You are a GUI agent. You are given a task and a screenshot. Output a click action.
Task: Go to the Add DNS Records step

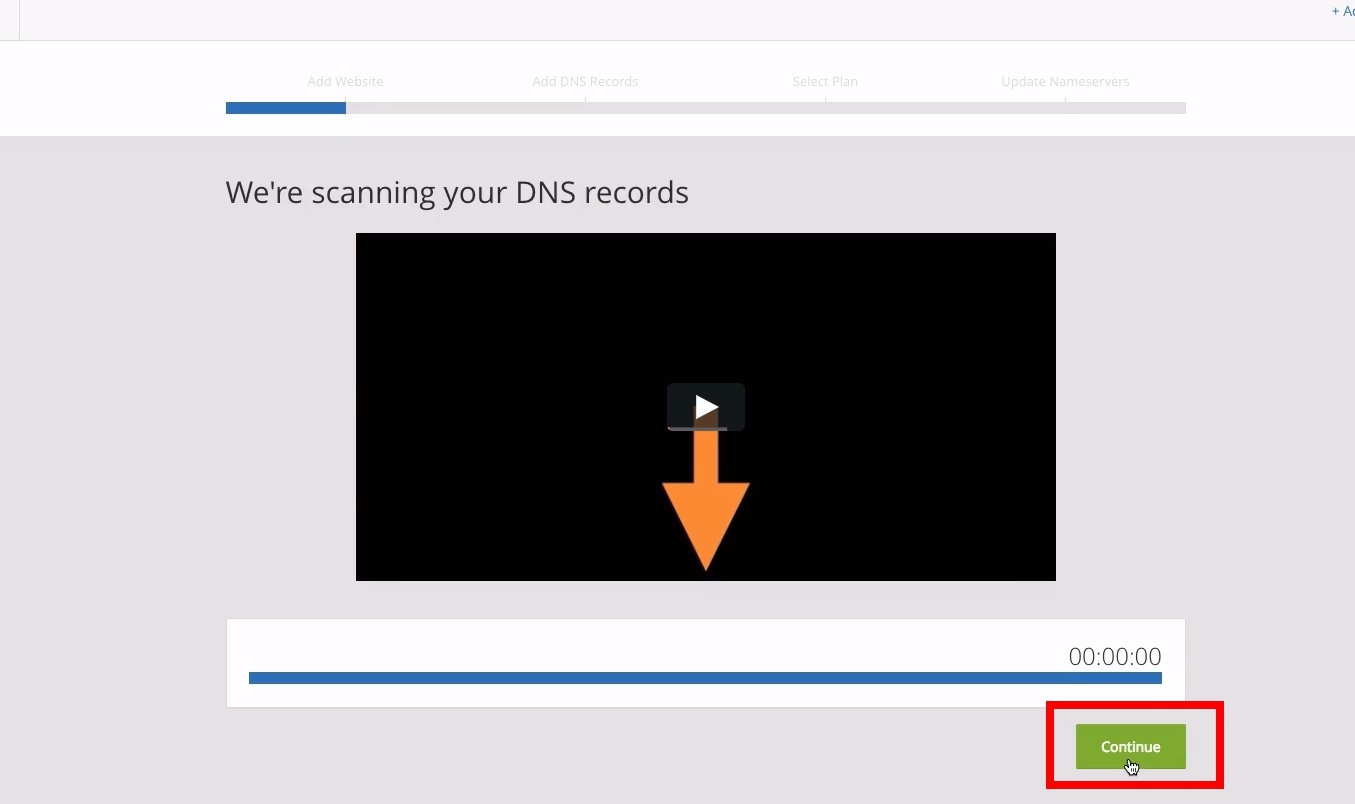pos(585,82)
